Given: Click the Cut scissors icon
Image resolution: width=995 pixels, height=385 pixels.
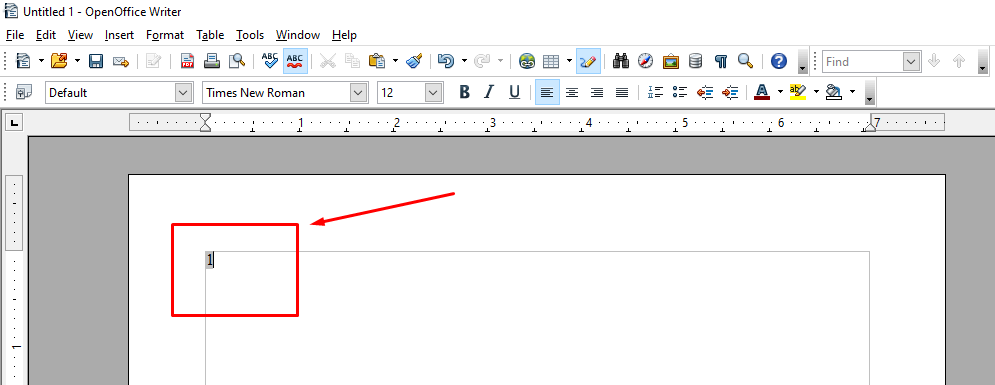Looking at the screenshot, I should coord(327,61).
